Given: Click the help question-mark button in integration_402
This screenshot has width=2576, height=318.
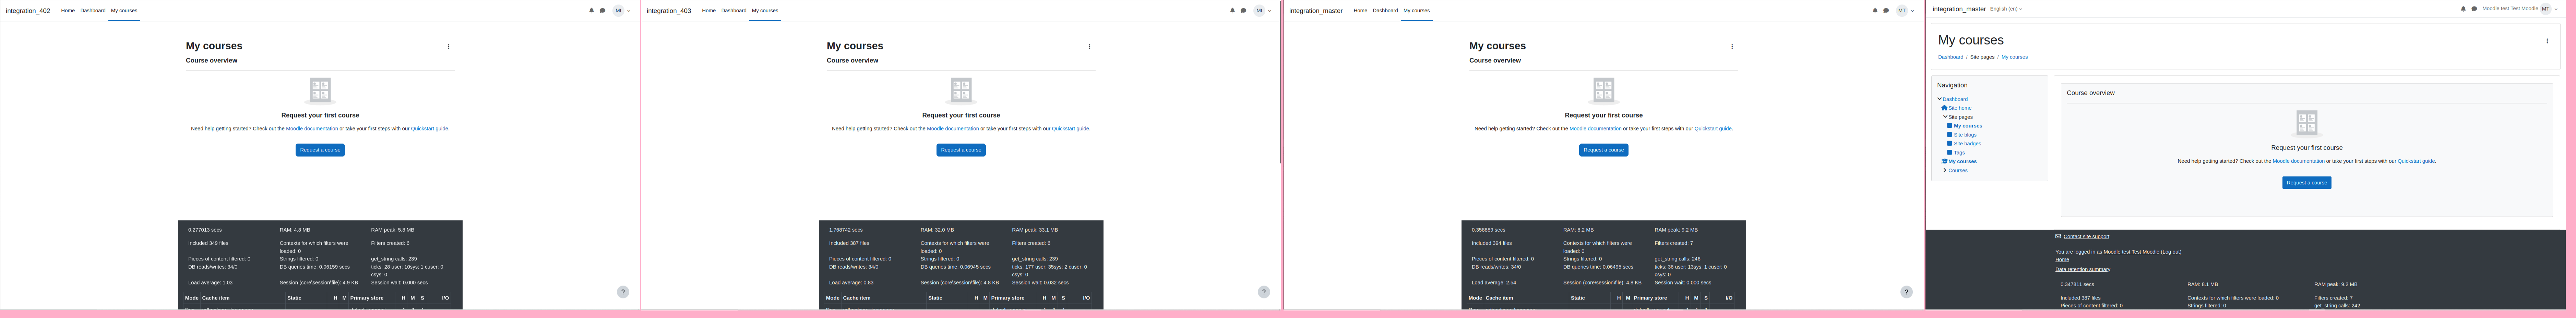Looking at the screenshot, I should coord(623,292).
